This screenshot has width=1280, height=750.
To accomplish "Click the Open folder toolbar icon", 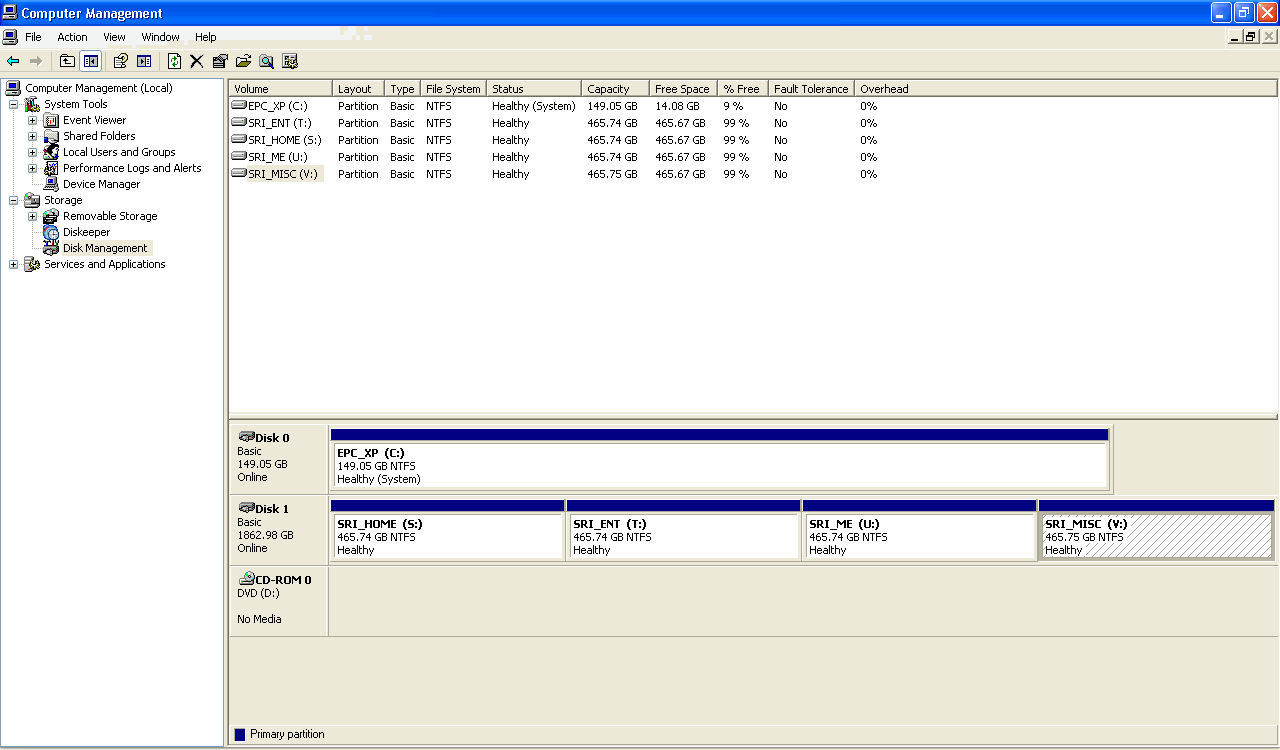I will [243, 61].
